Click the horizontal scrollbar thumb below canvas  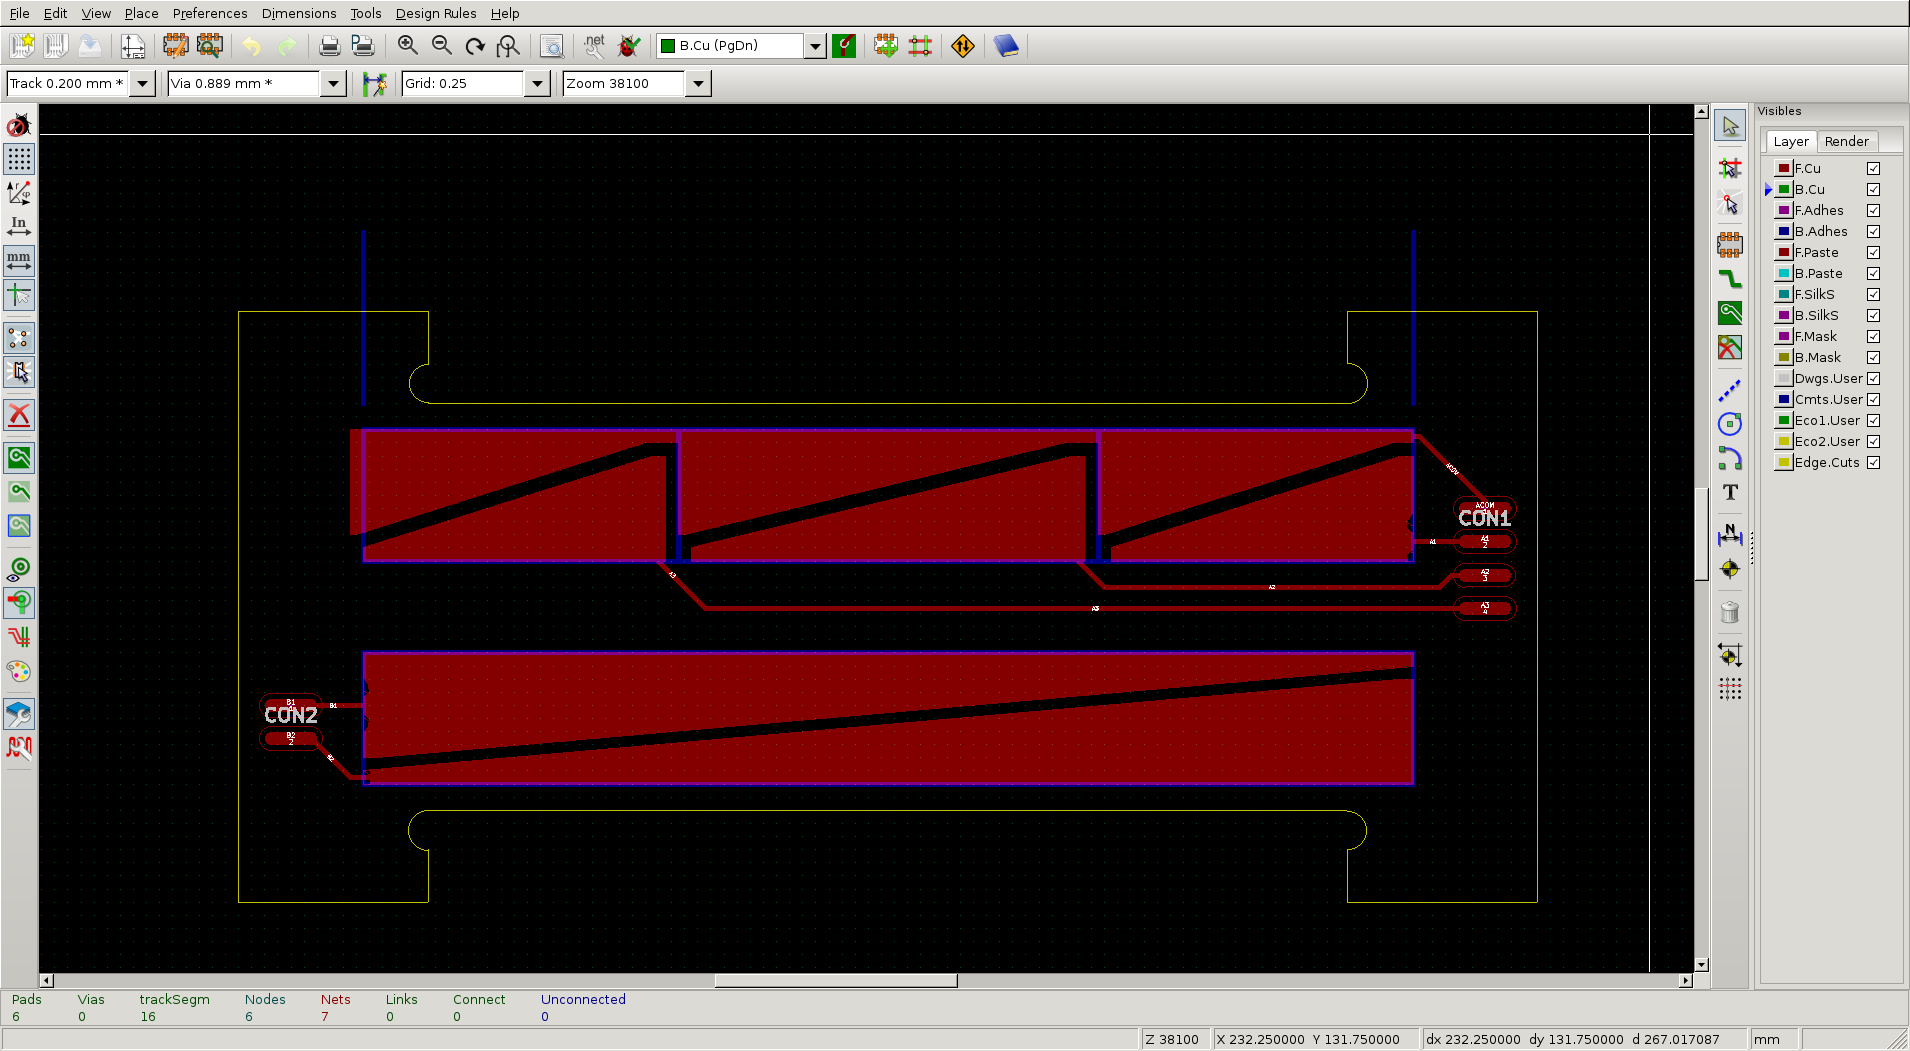[x=836, y=981]
